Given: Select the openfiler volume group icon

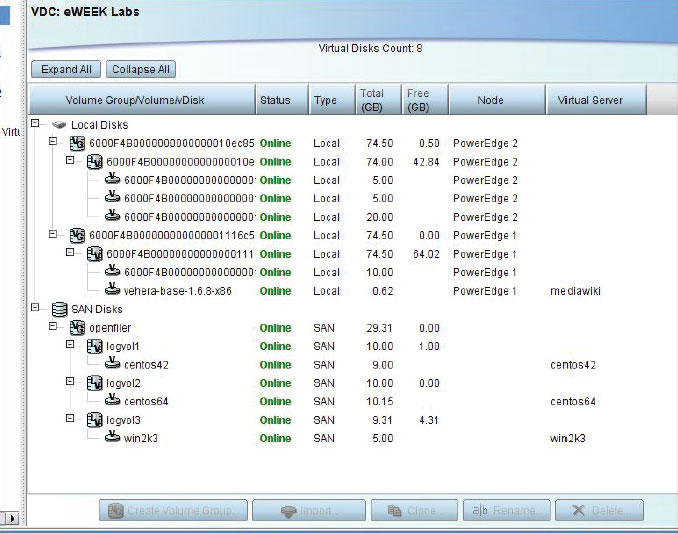Looking at the screenshot, I should pos(77,328).
